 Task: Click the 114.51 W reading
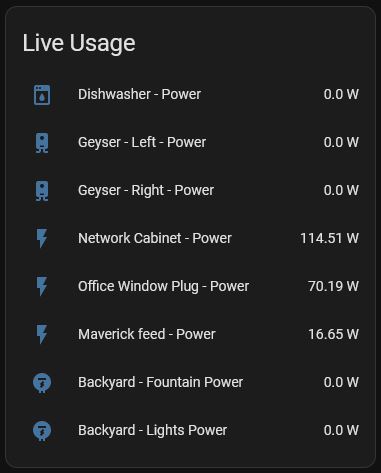[329, 238]
